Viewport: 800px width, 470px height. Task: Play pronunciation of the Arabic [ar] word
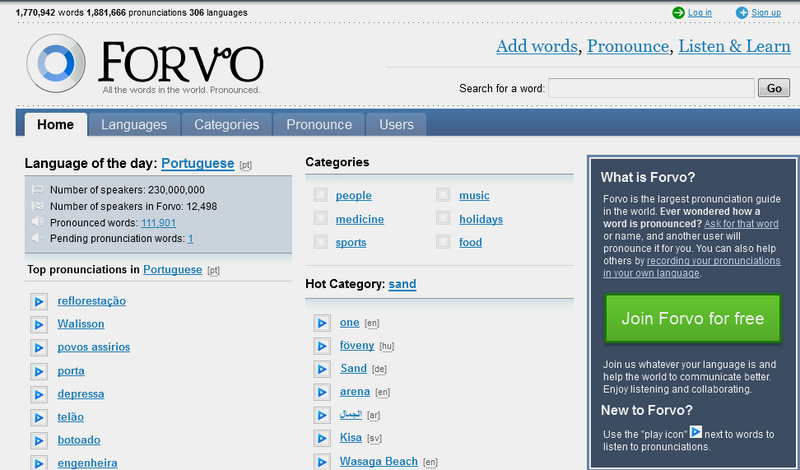click(x=322, y=415)
